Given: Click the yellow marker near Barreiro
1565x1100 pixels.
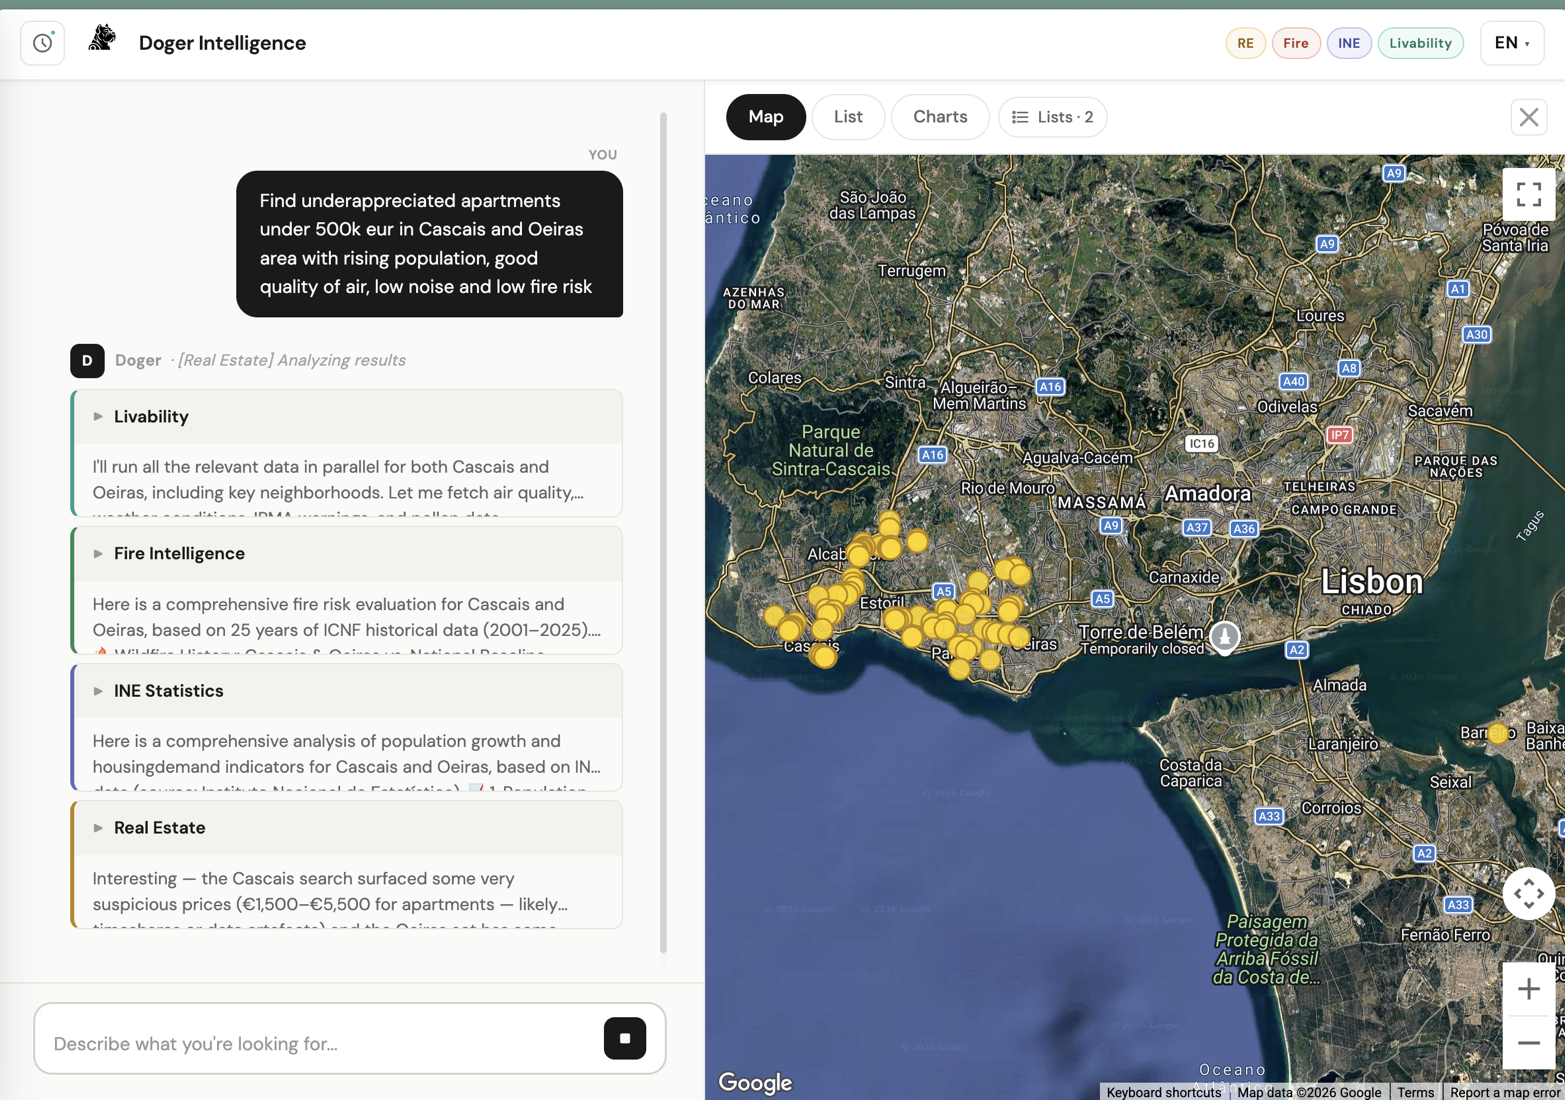Looking at the screenshot, I should click(1497, 733).
